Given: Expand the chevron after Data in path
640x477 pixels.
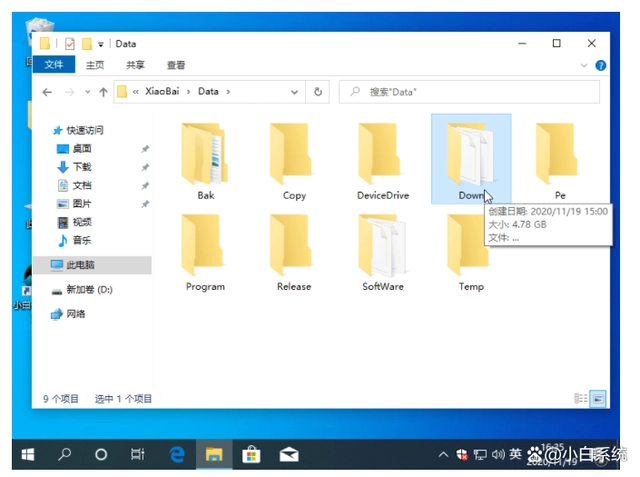Looking at the screenshot, I should 228,92.
